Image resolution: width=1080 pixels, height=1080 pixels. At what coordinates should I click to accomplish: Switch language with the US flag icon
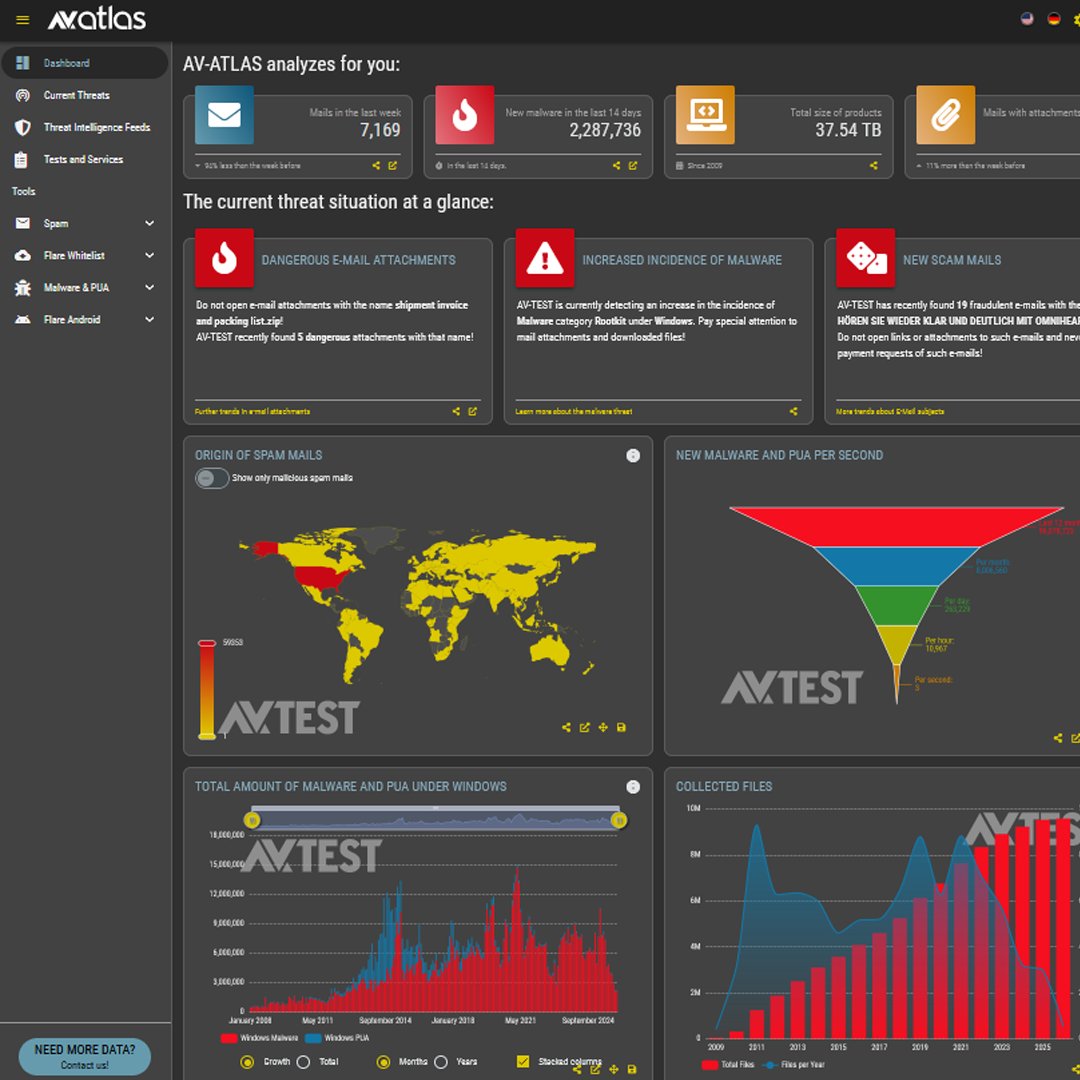[1026, 19]
